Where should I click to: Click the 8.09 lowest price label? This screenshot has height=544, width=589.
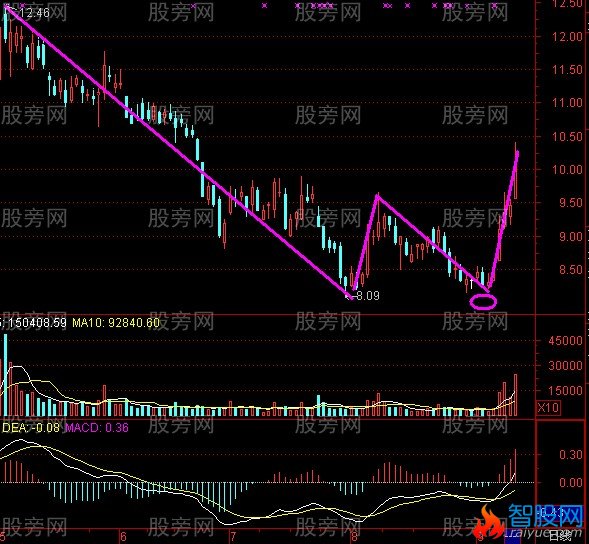coord(367,296)
